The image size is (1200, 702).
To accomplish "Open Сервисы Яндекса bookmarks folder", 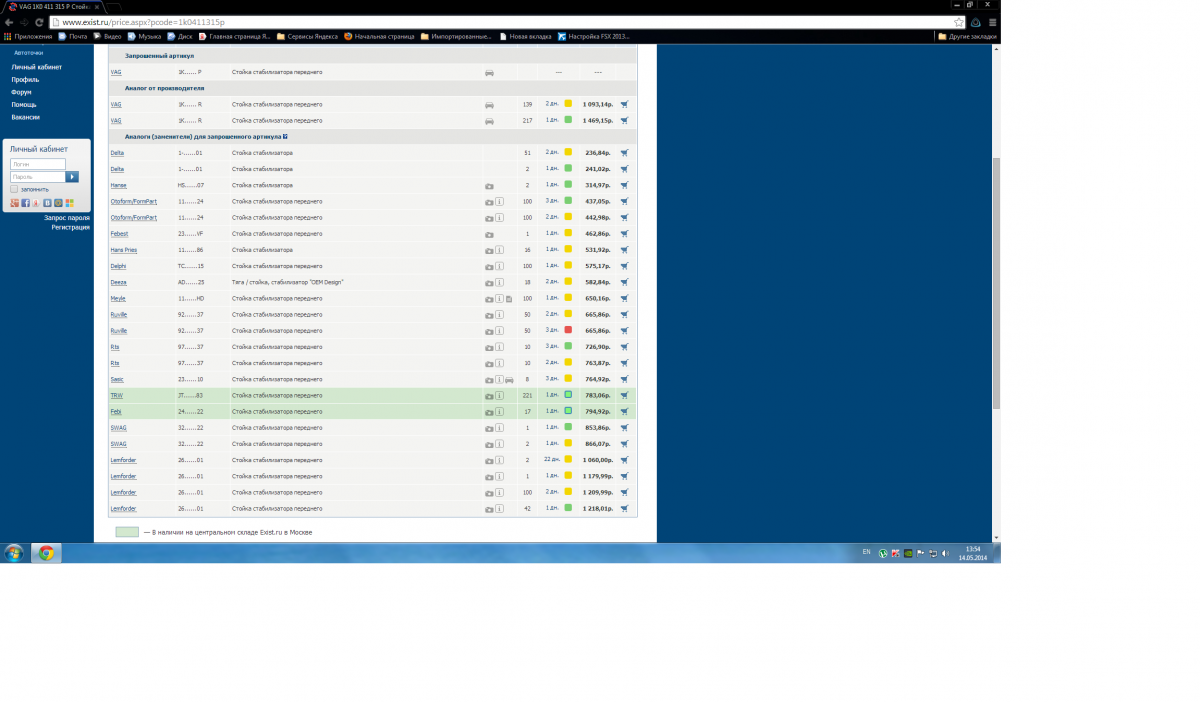I will [x=306, y=36].
